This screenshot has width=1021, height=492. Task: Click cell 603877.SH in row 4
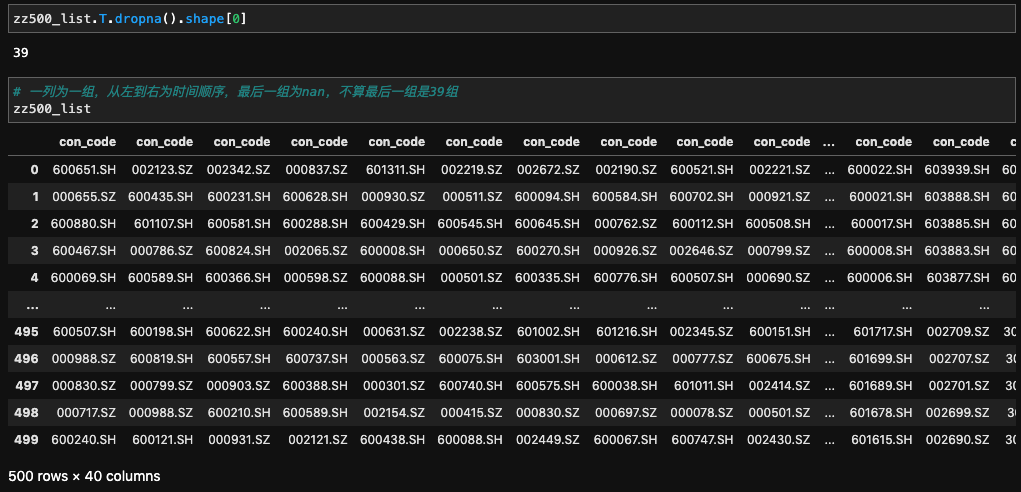(x=957, y=277)
